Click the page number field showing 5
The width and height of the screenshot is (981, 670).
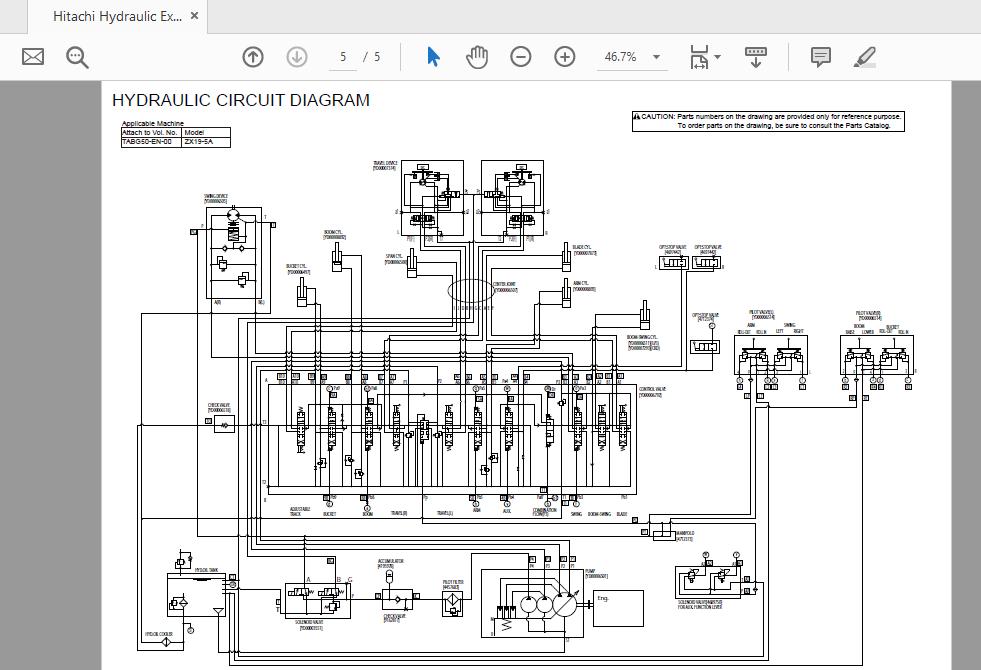(342, 57)
